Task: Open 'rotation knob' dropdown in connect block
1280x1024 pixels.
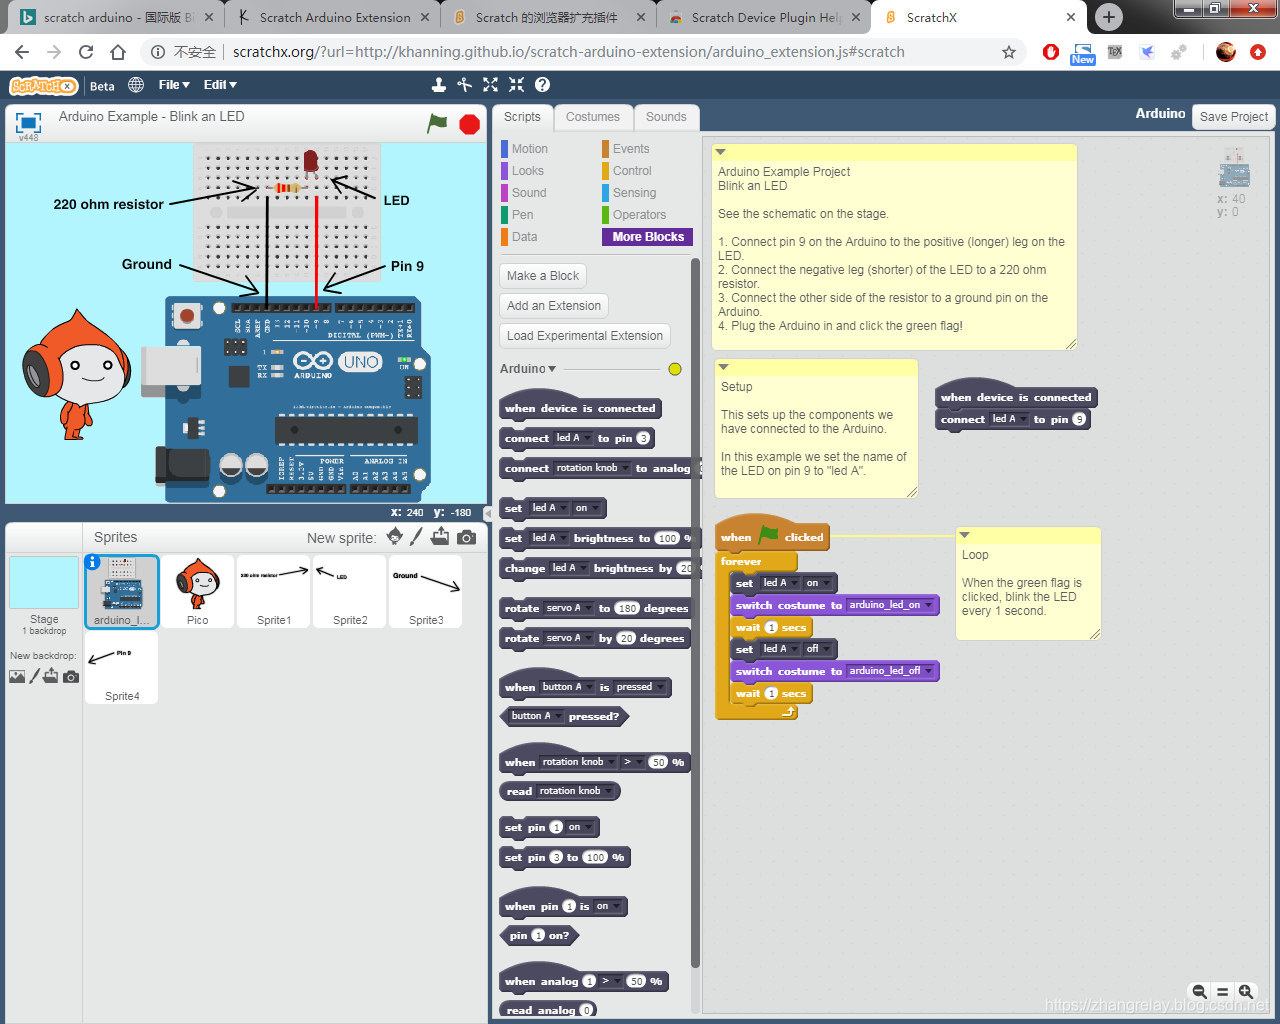Action: point(592,468)
